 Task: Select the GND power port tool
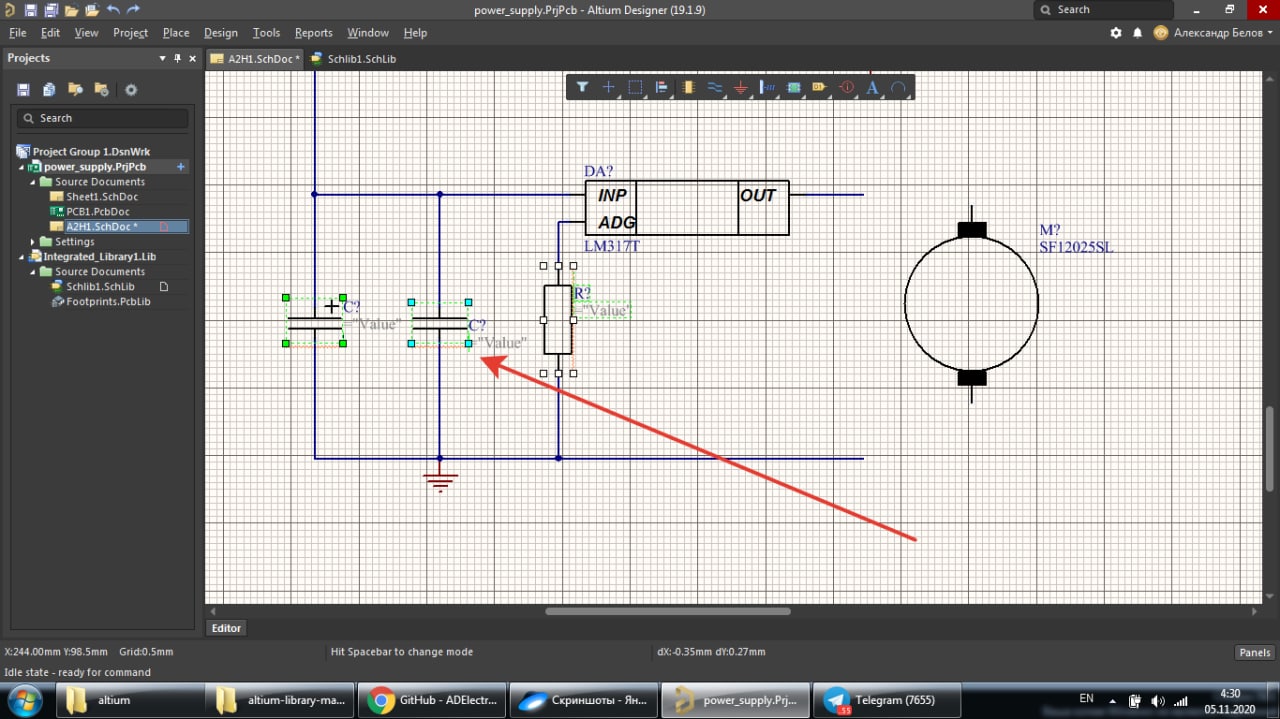click(741, 88)
